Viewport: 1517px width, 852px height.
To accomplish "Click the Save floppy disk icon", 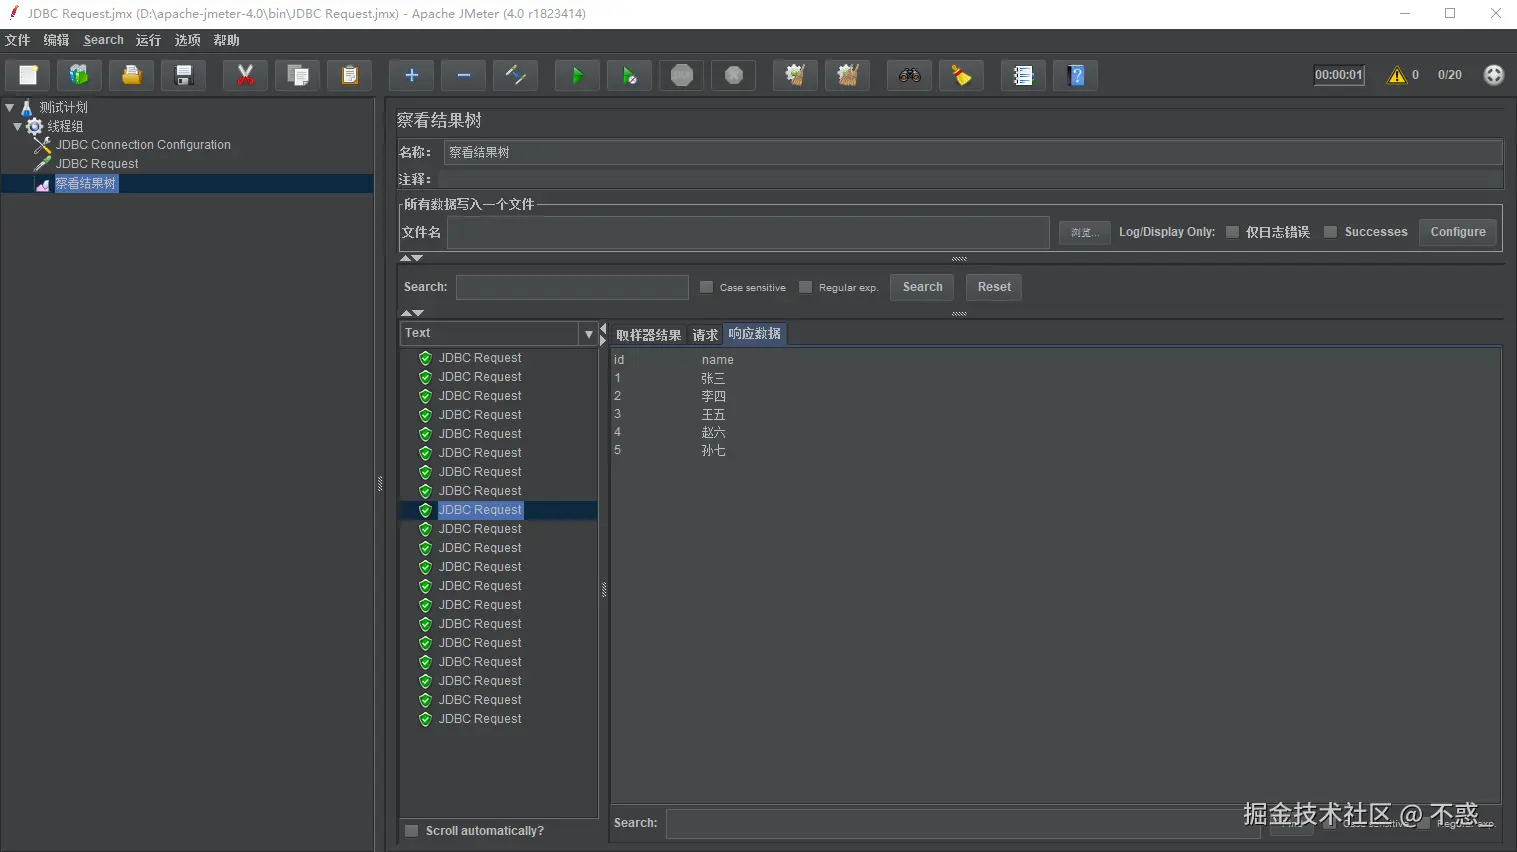I will click(183, 76).
